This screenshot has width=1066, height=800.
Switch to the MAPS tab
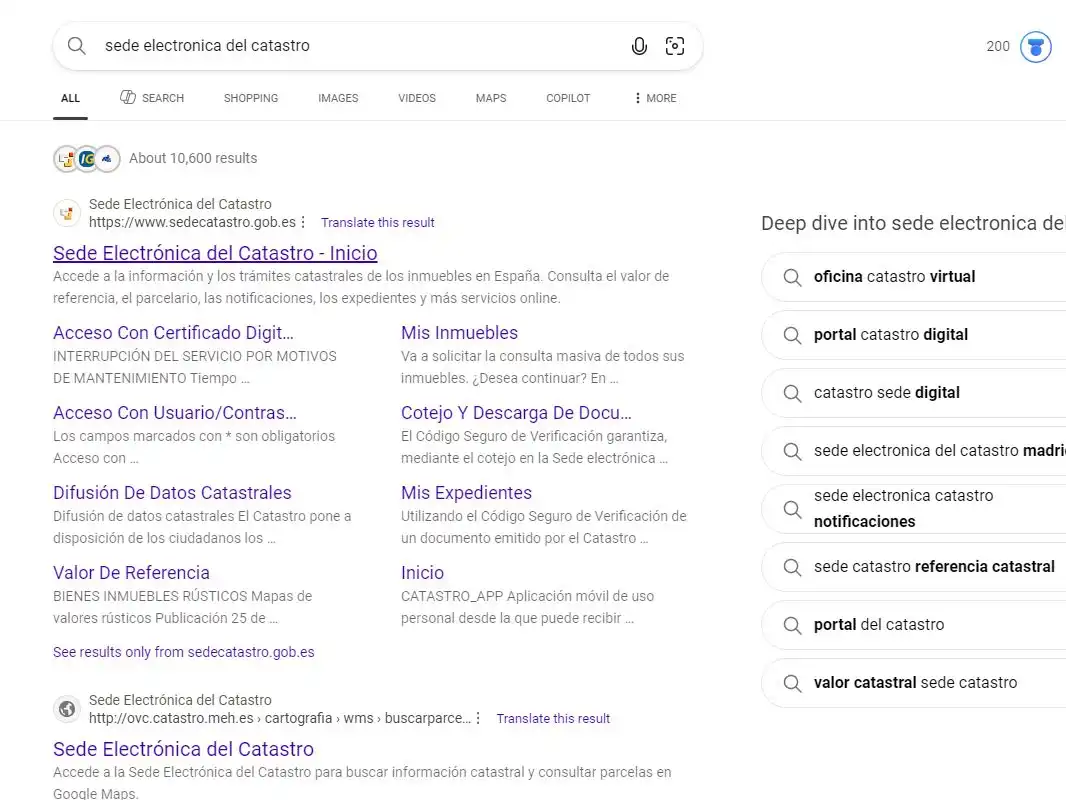pos(491,98)
